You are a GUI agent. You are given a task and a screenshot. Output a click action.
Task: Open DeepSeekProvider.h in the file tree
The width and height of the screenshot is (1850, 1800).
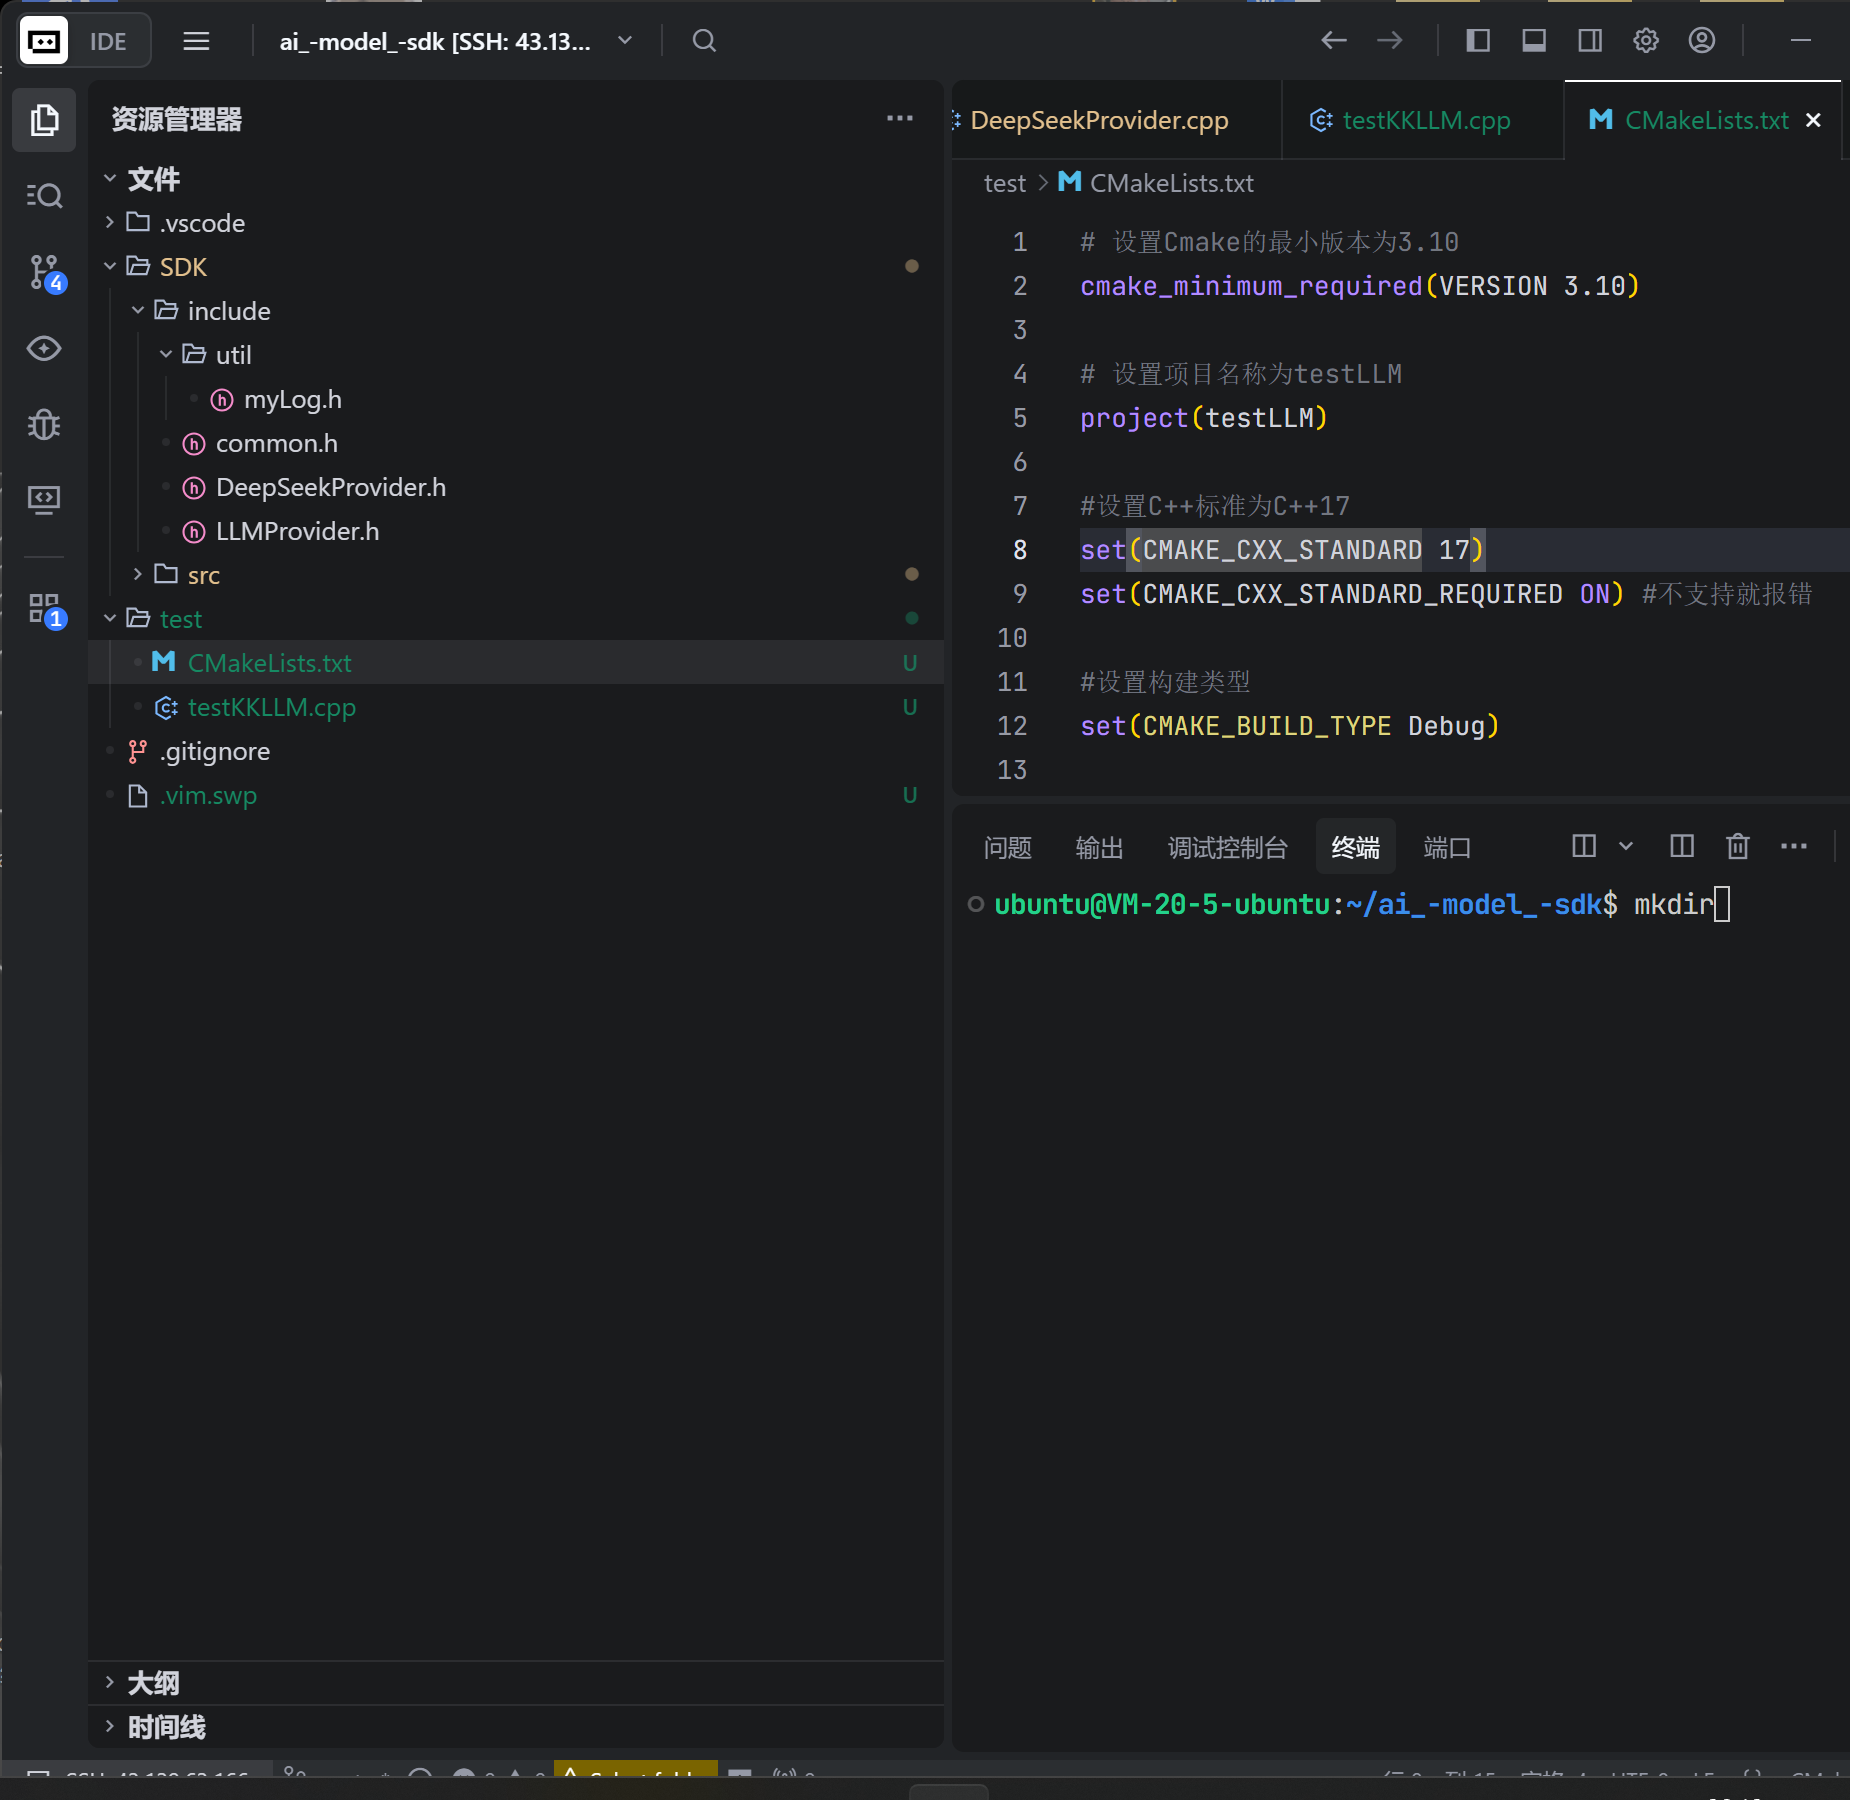[516, 487]
